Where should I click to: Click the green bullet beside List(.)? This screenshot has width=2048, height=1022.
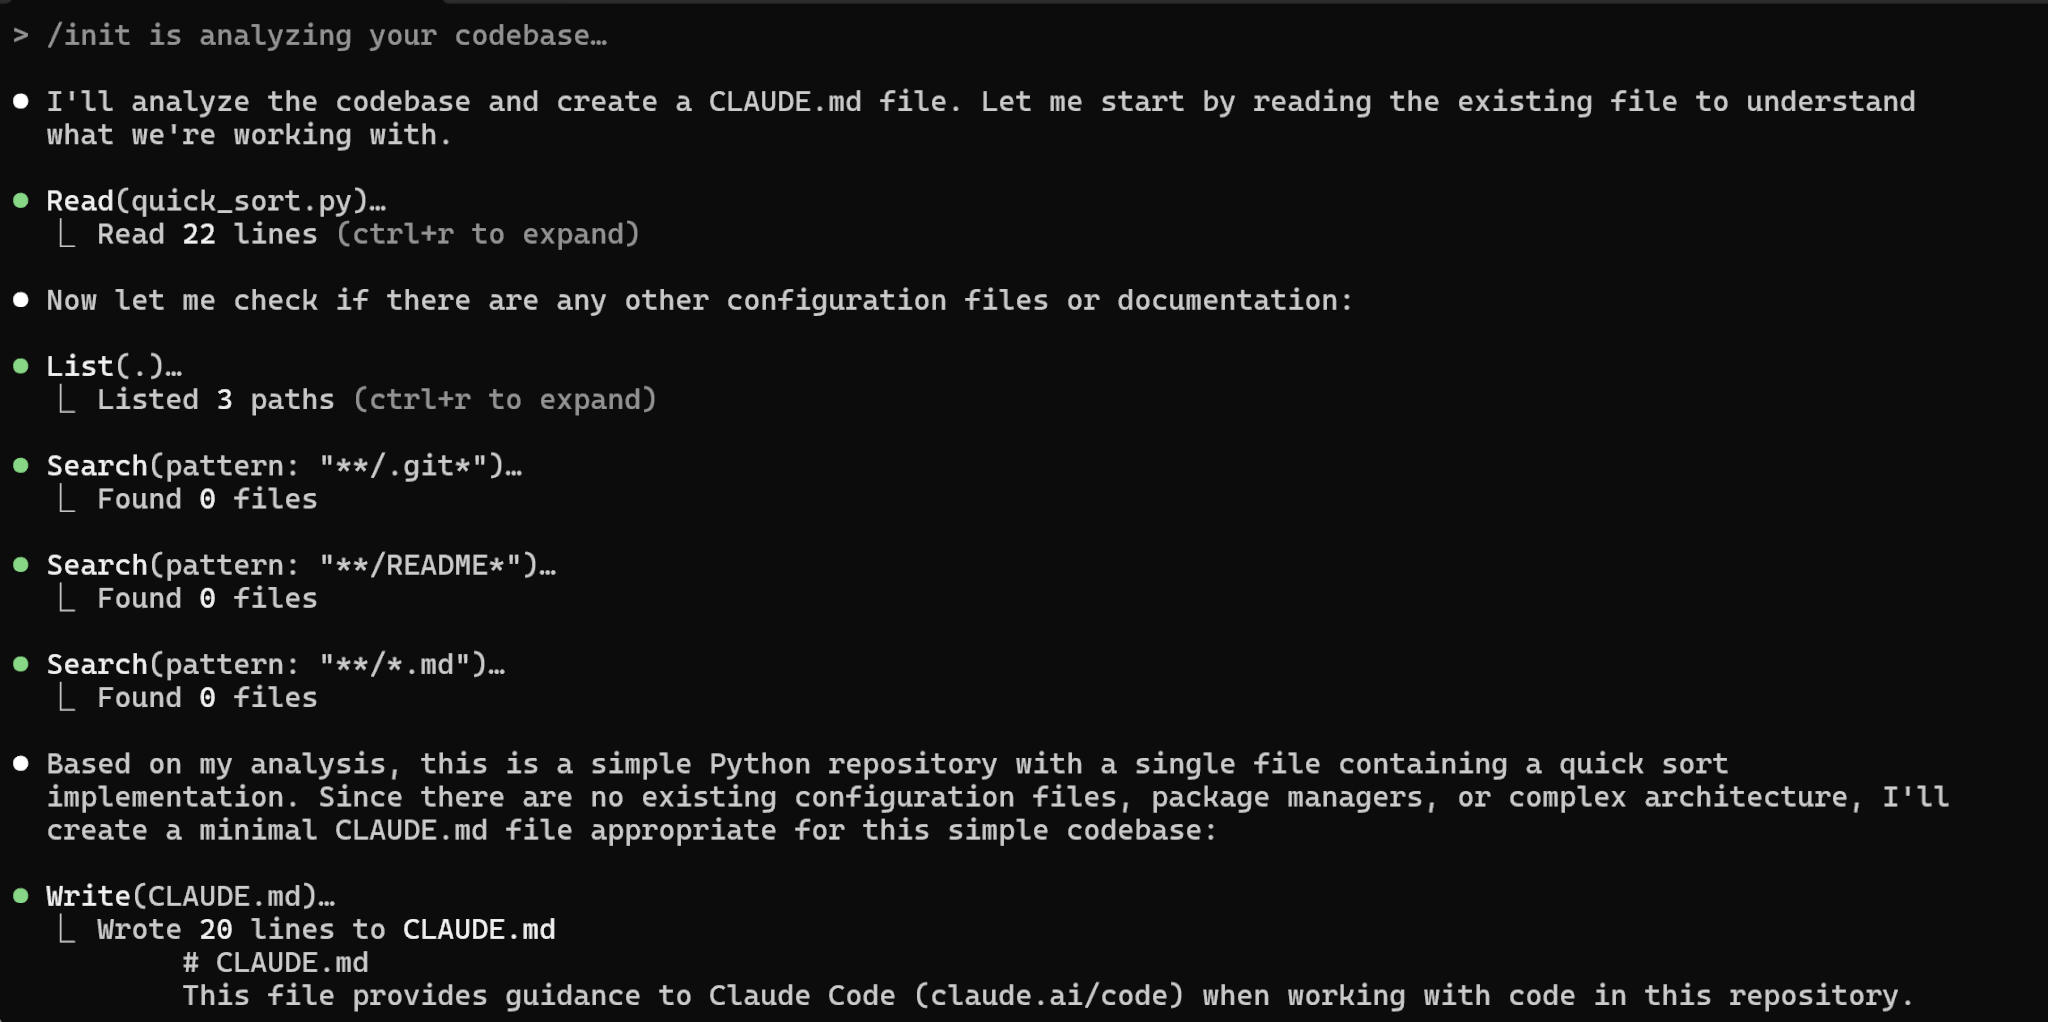coord(20,366)
